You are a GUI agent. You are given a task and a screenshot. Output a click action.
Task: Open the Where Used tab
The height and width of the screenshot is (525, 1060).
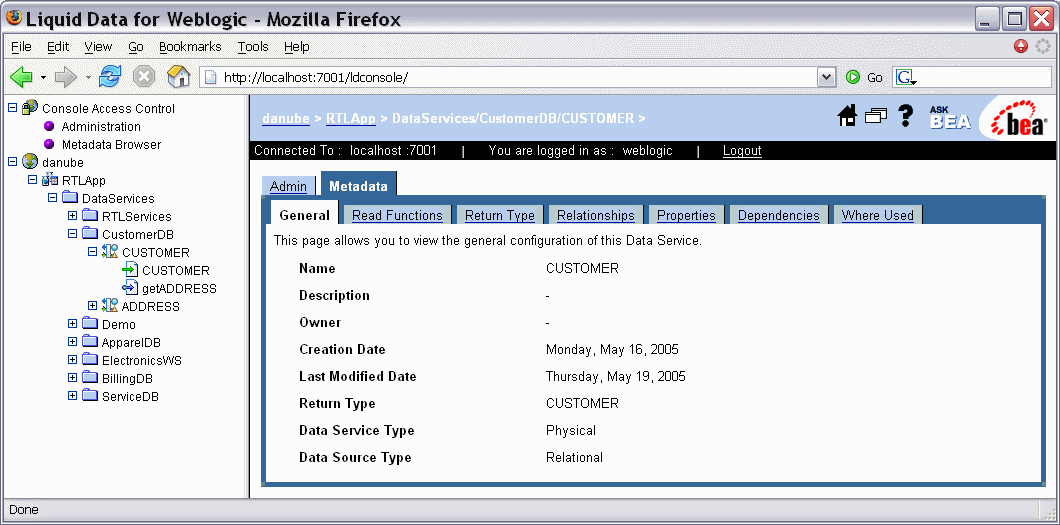click(877, 215)
